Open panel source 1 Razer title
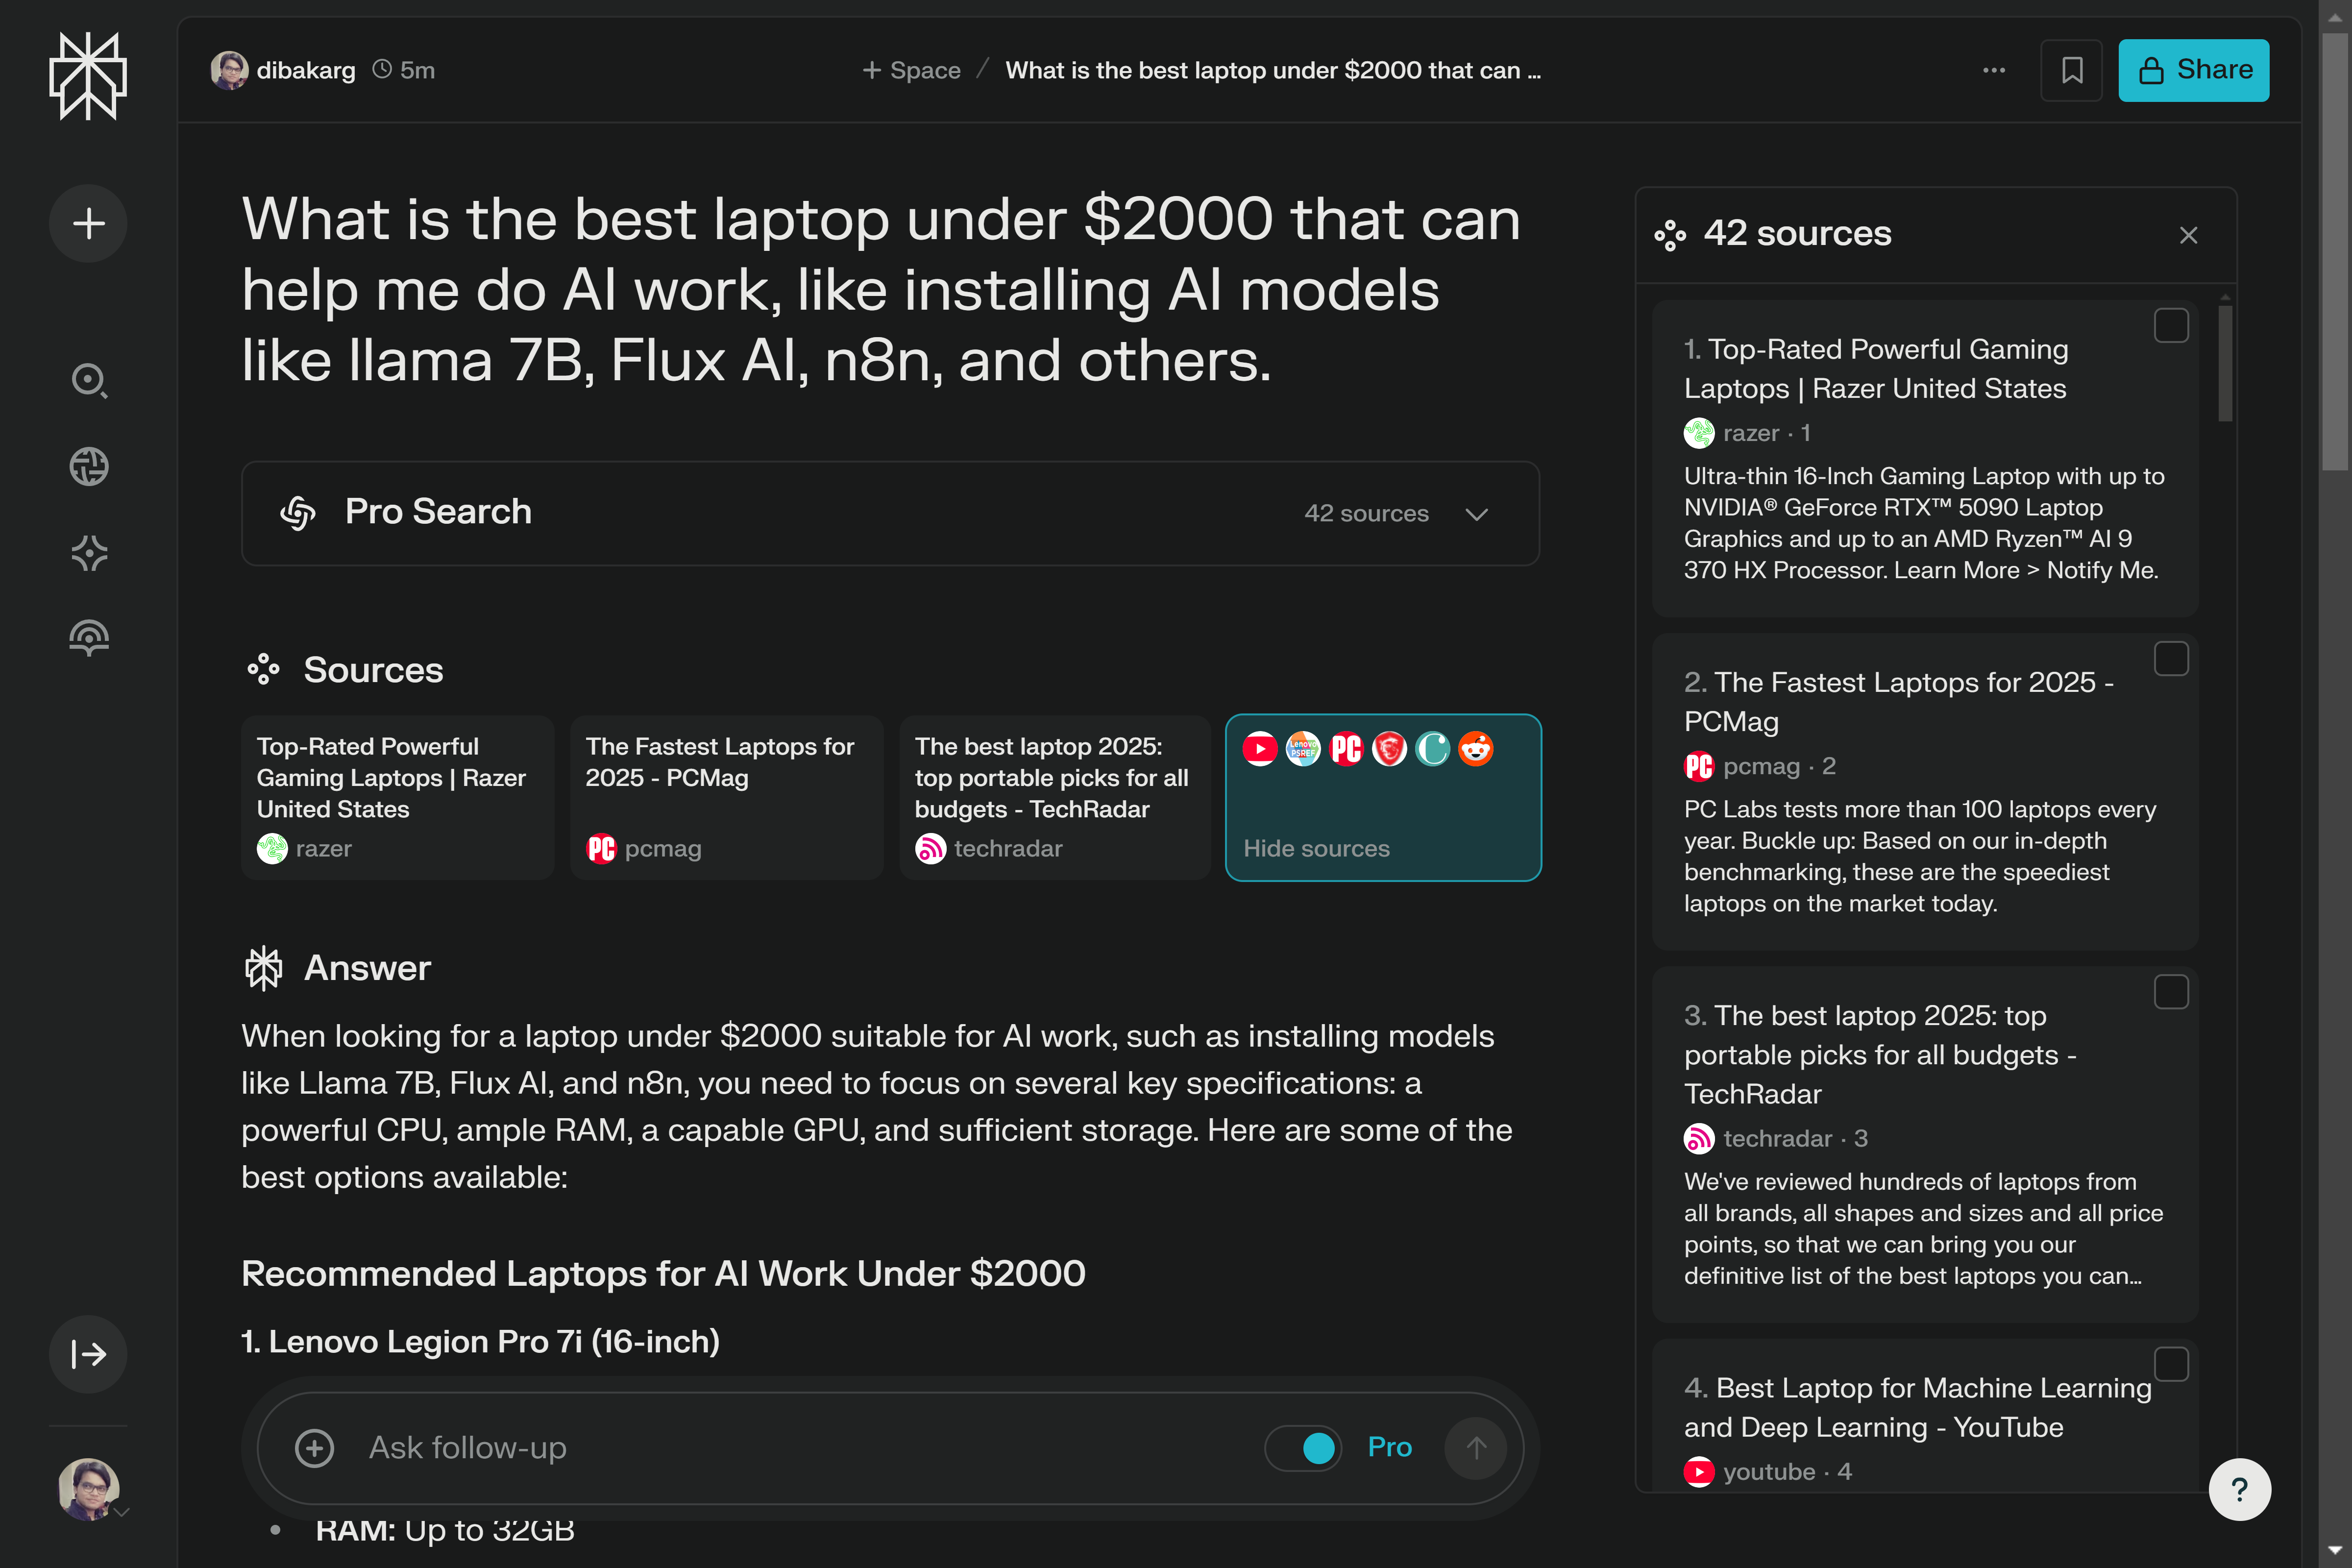 click(x=1875, y=369)
